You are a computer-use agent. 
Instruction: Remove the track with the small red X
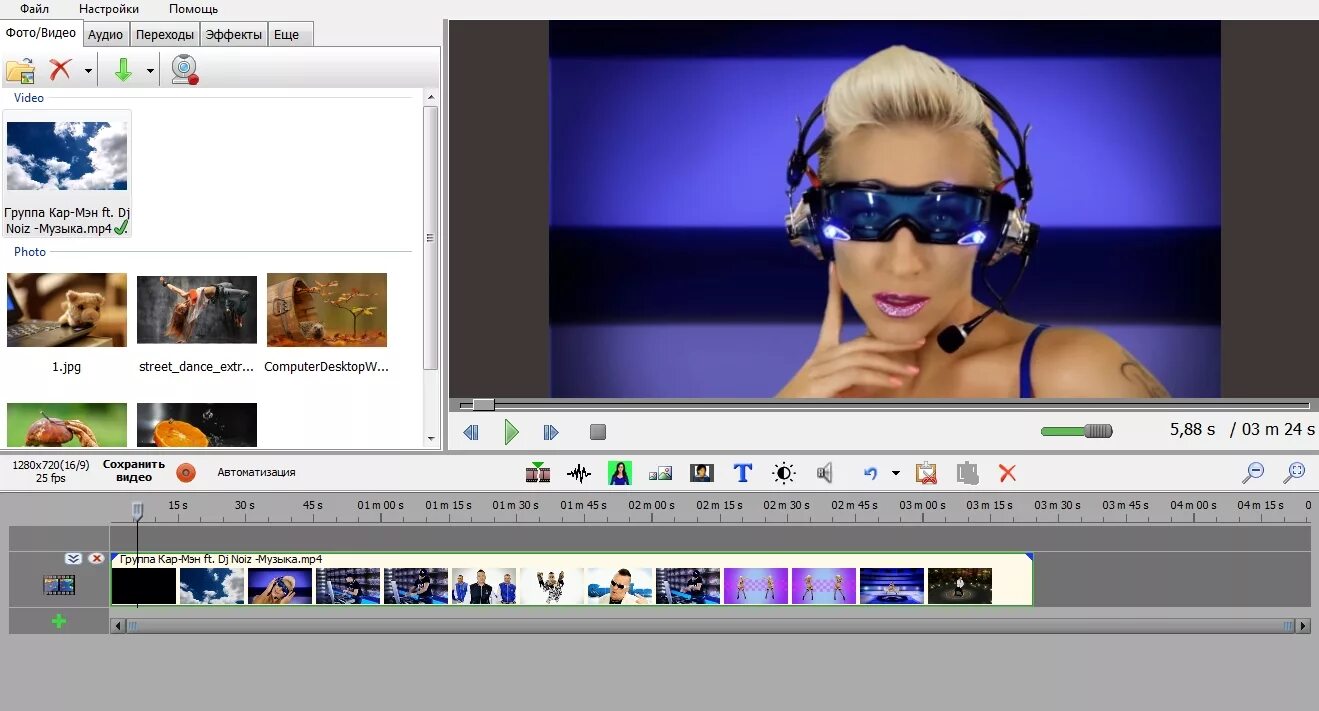coord(96,559)
